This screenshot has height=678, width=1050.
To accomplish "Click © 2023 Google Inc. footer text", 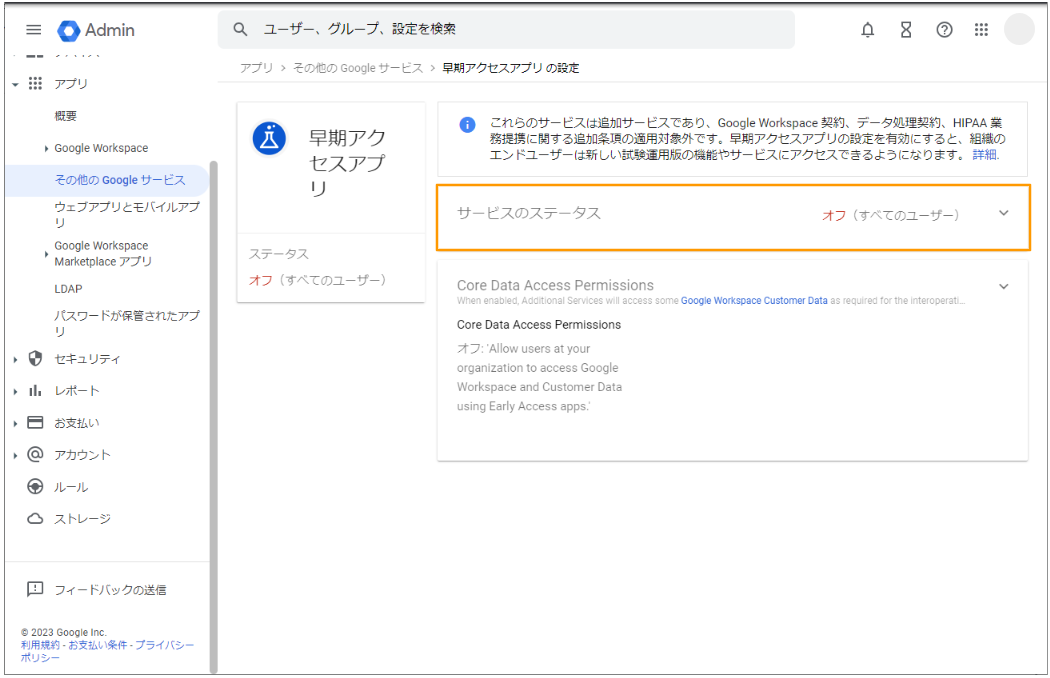I will 64,632.
